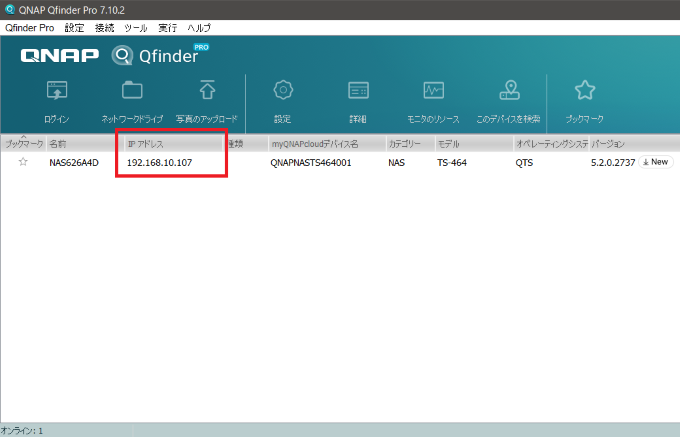
Task: Sort by IP アドレス column header
Action: (173, 144)
